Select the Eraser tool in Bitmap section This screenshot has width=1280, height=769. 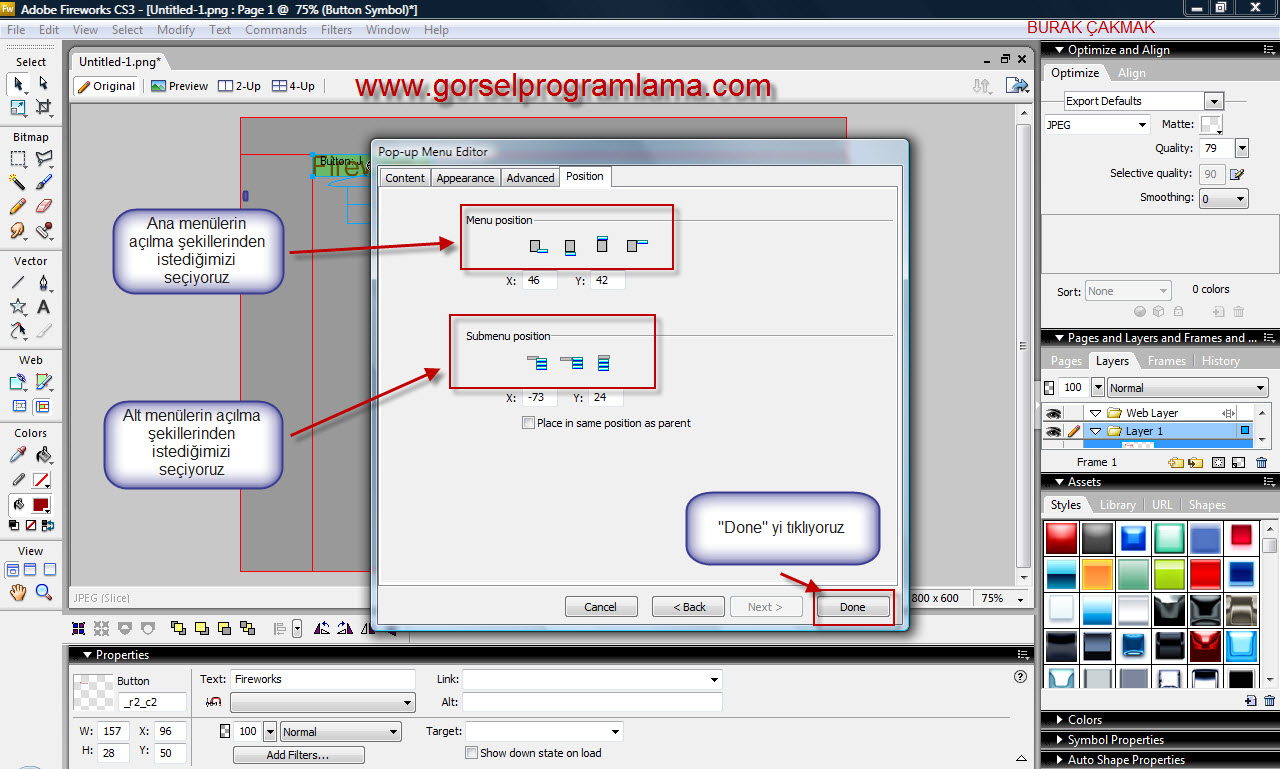[x=43, y=206]
